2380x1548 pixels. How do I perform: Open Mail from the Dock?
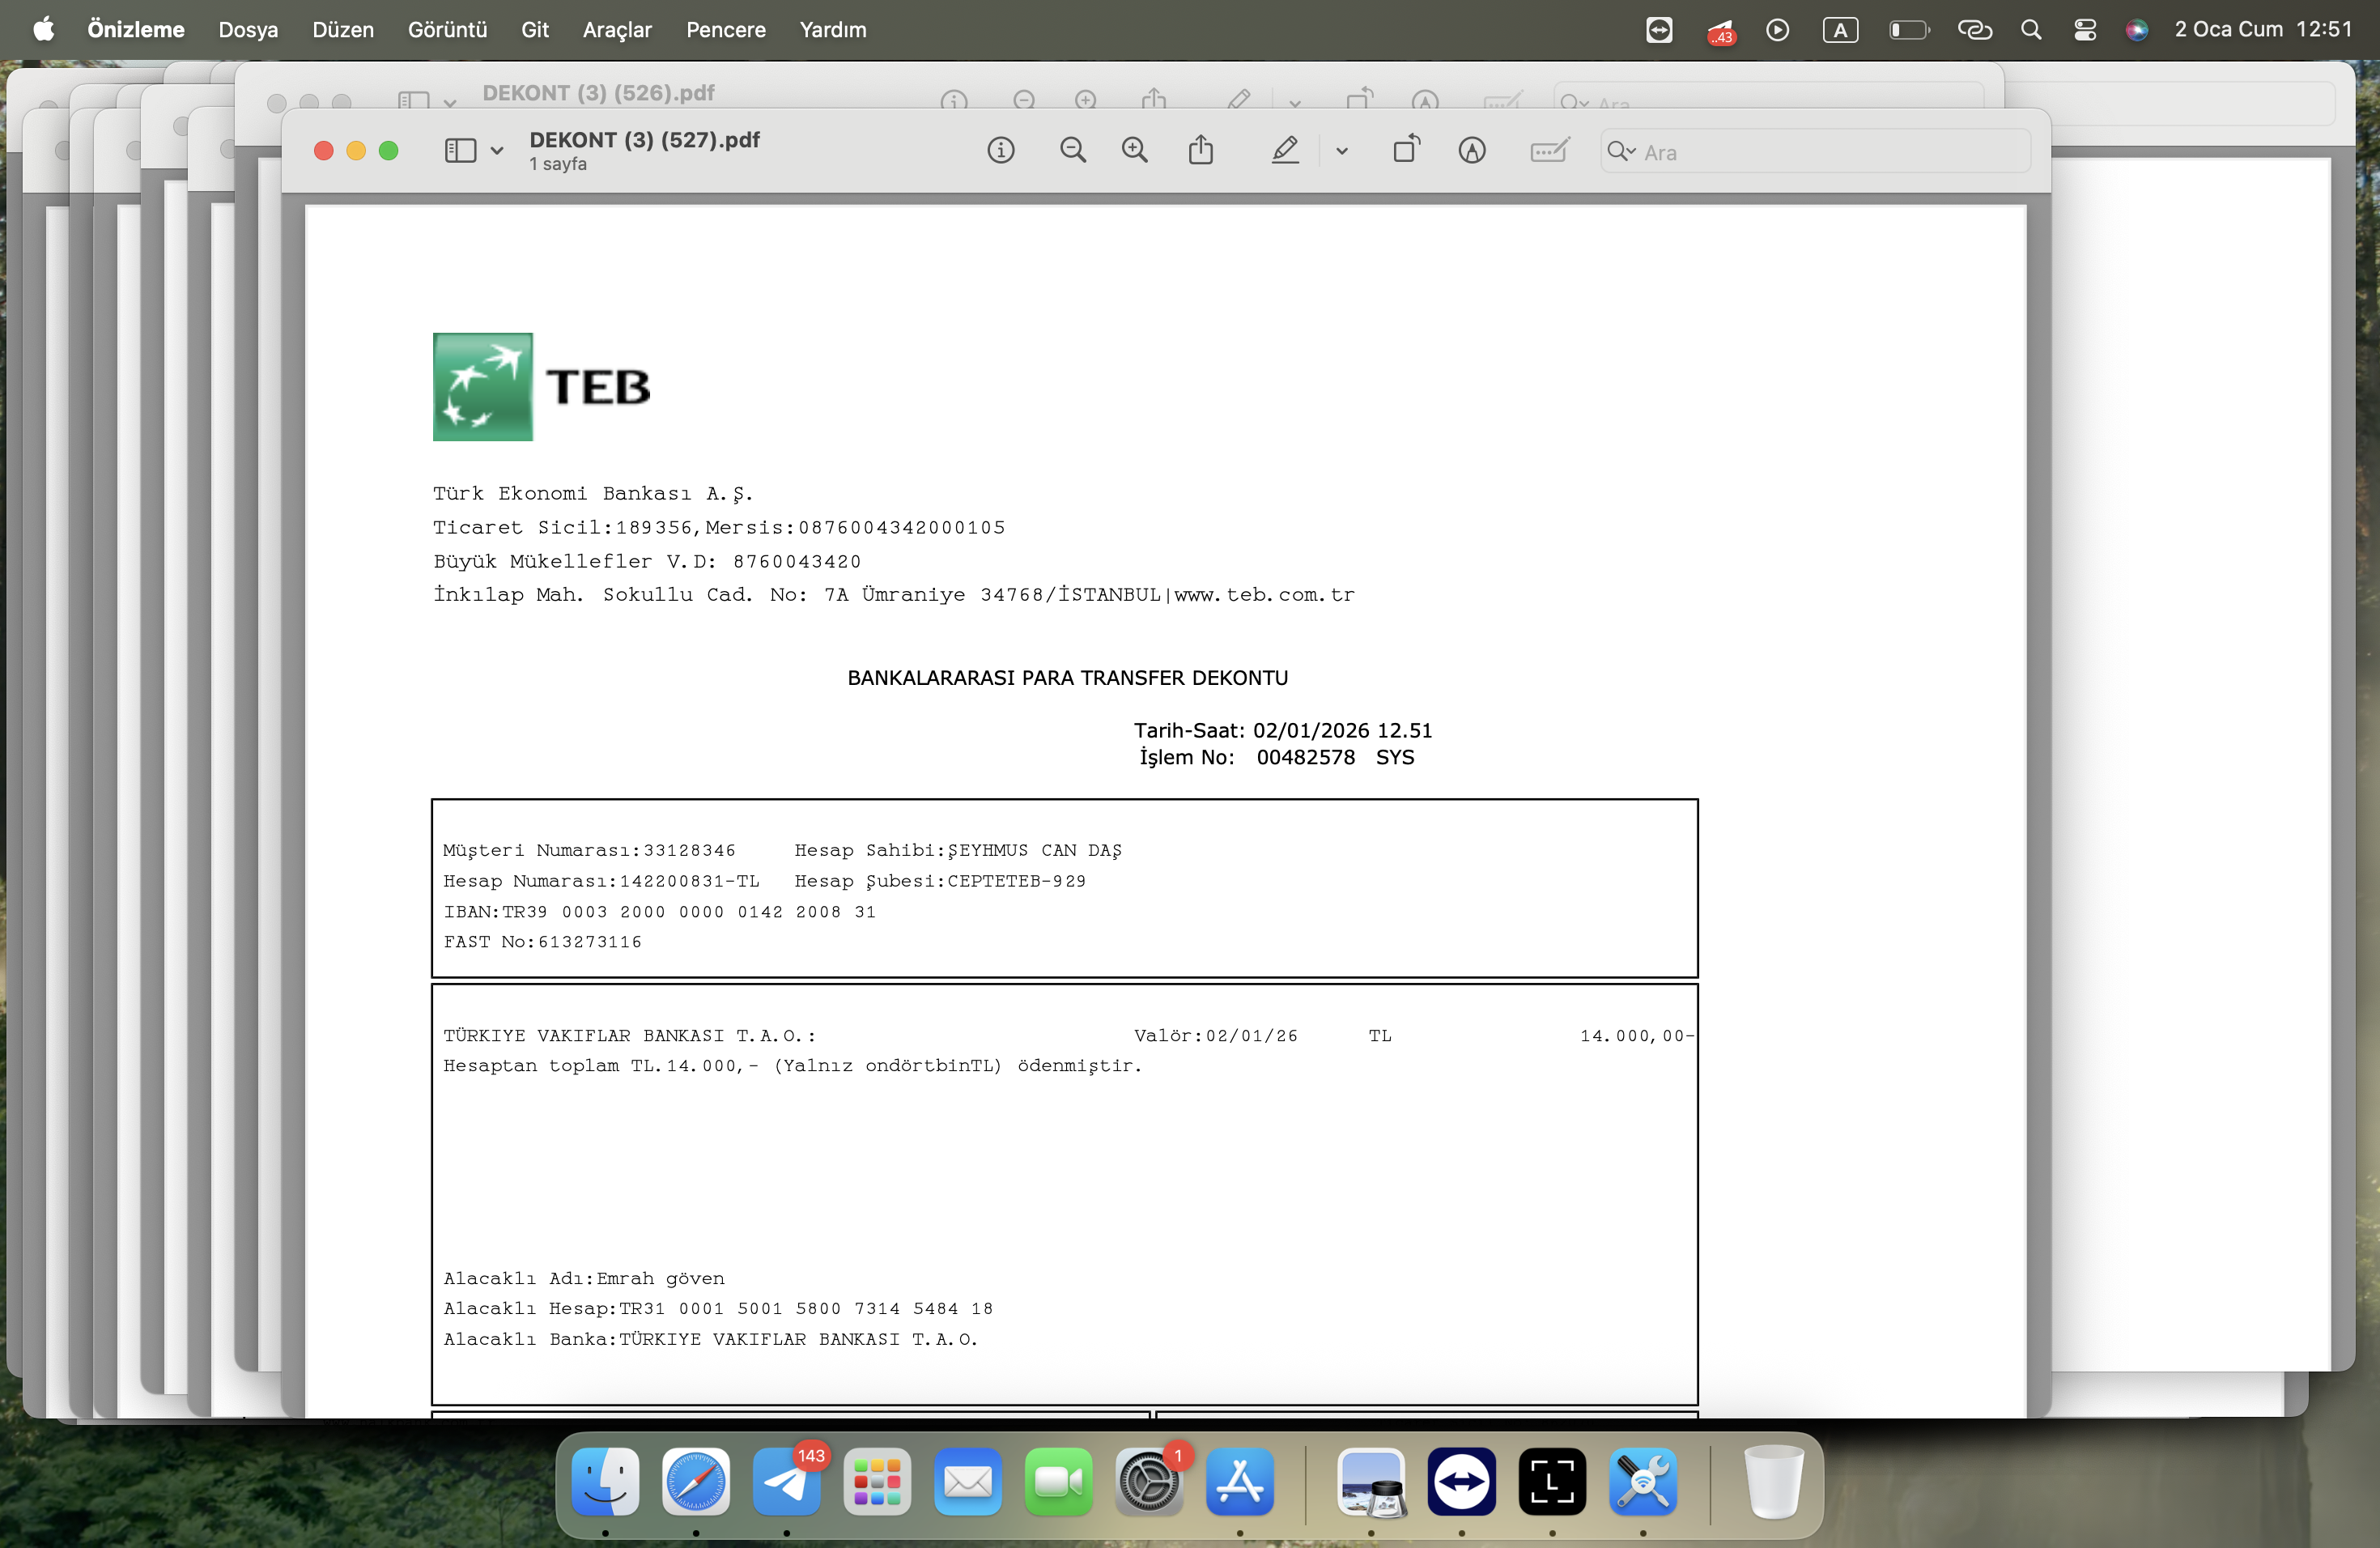(x=968, y=1481)
